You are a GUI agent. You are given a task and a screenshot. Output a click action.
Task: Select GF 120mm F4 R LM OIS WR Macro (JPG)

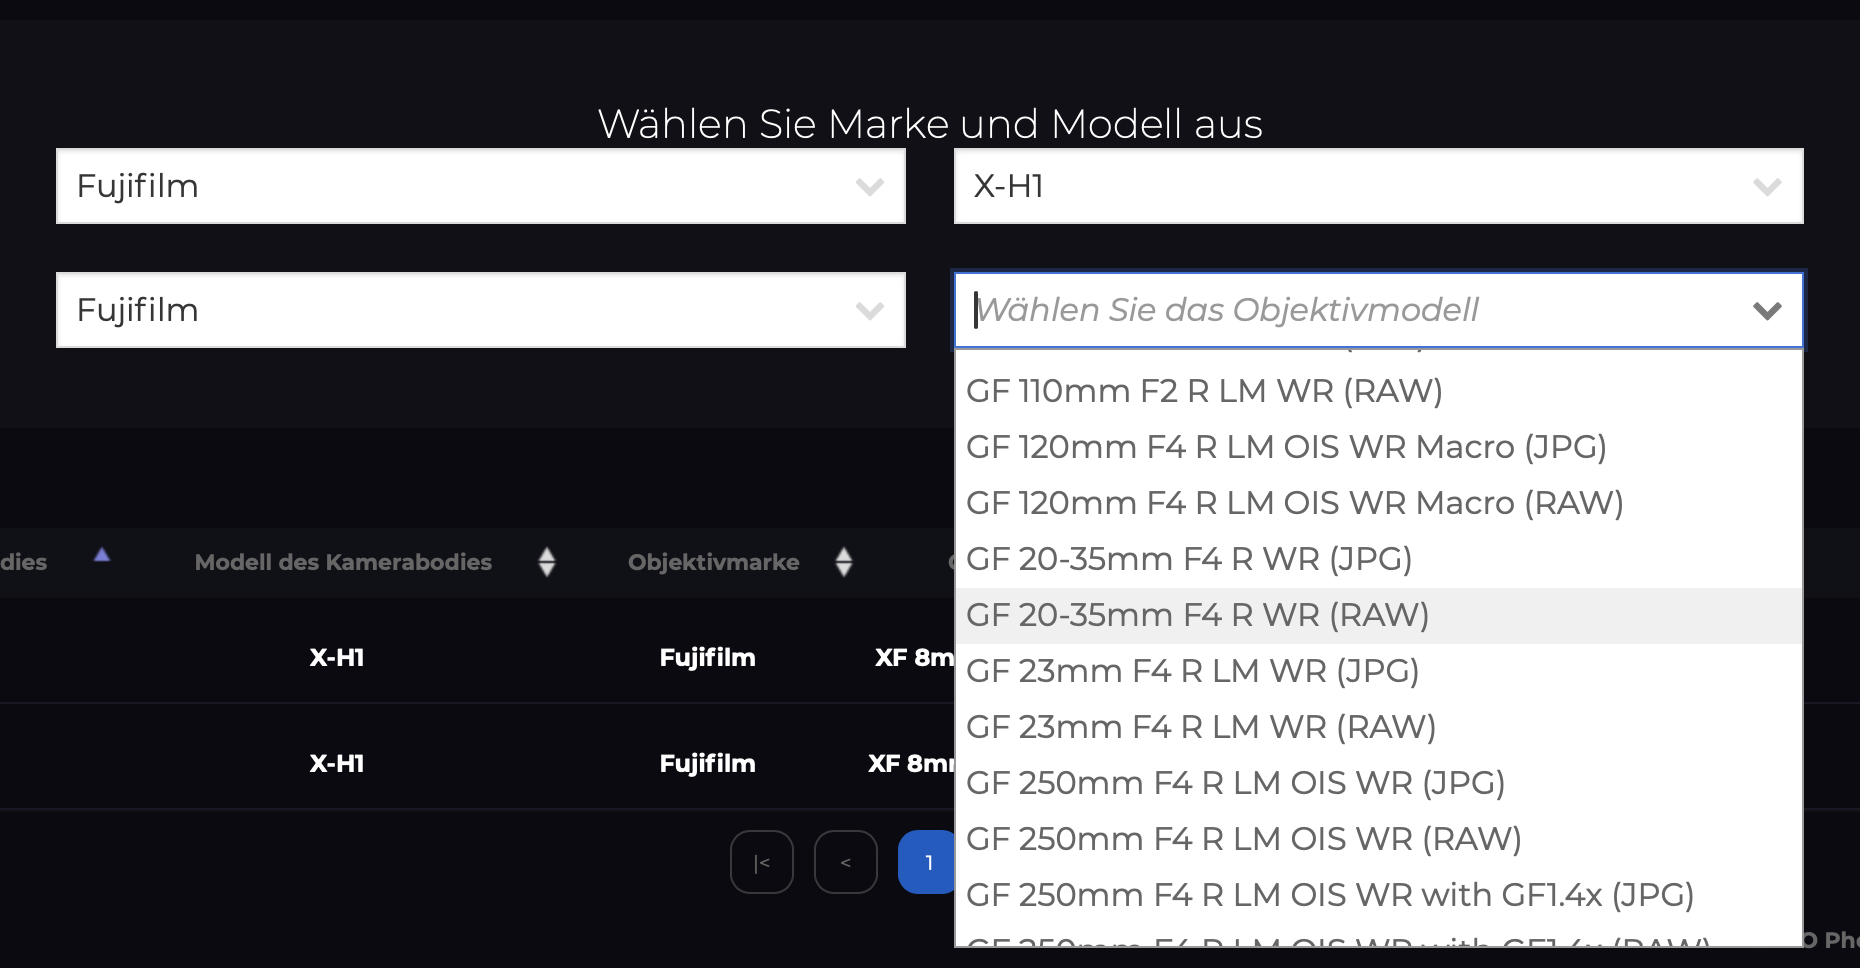[1379, 447]
